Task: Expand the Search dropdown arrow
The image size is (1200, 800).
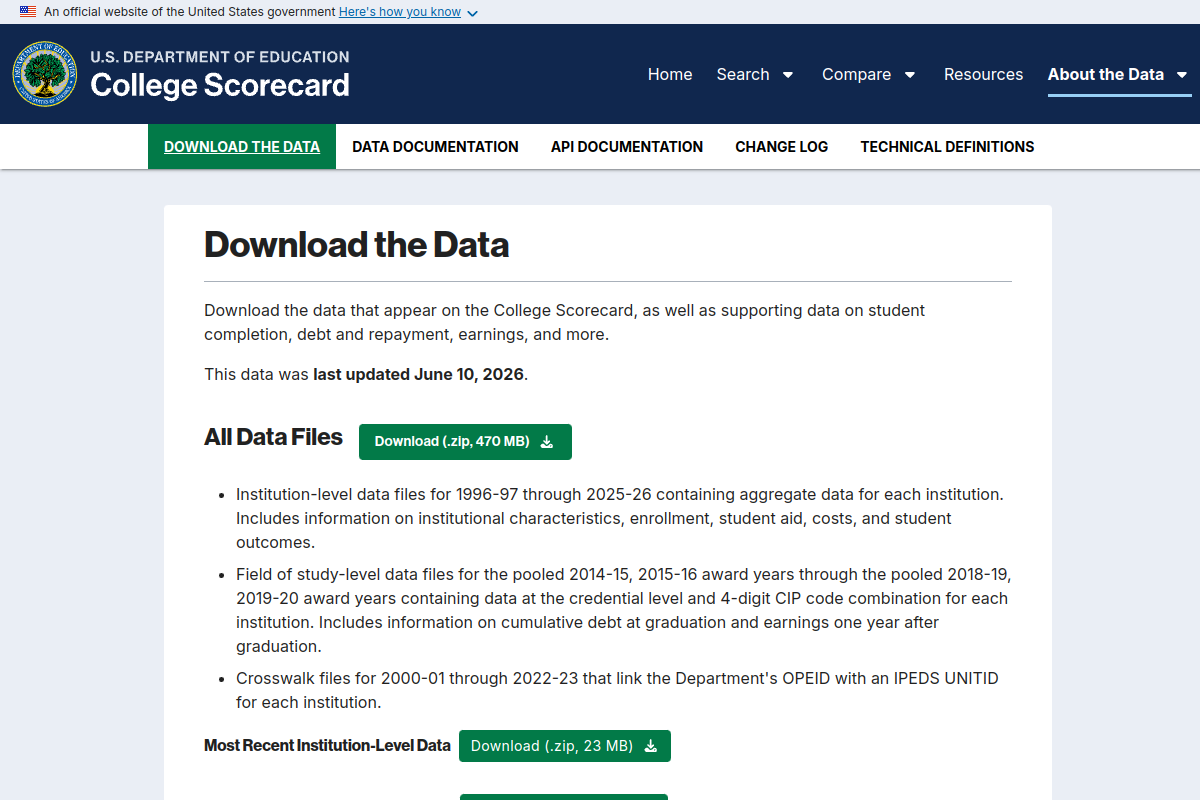Action: 788,75
